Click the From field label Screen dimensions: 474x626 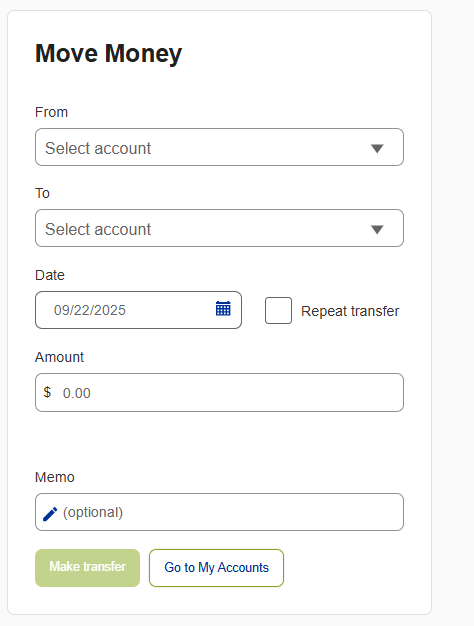point(52,112)
